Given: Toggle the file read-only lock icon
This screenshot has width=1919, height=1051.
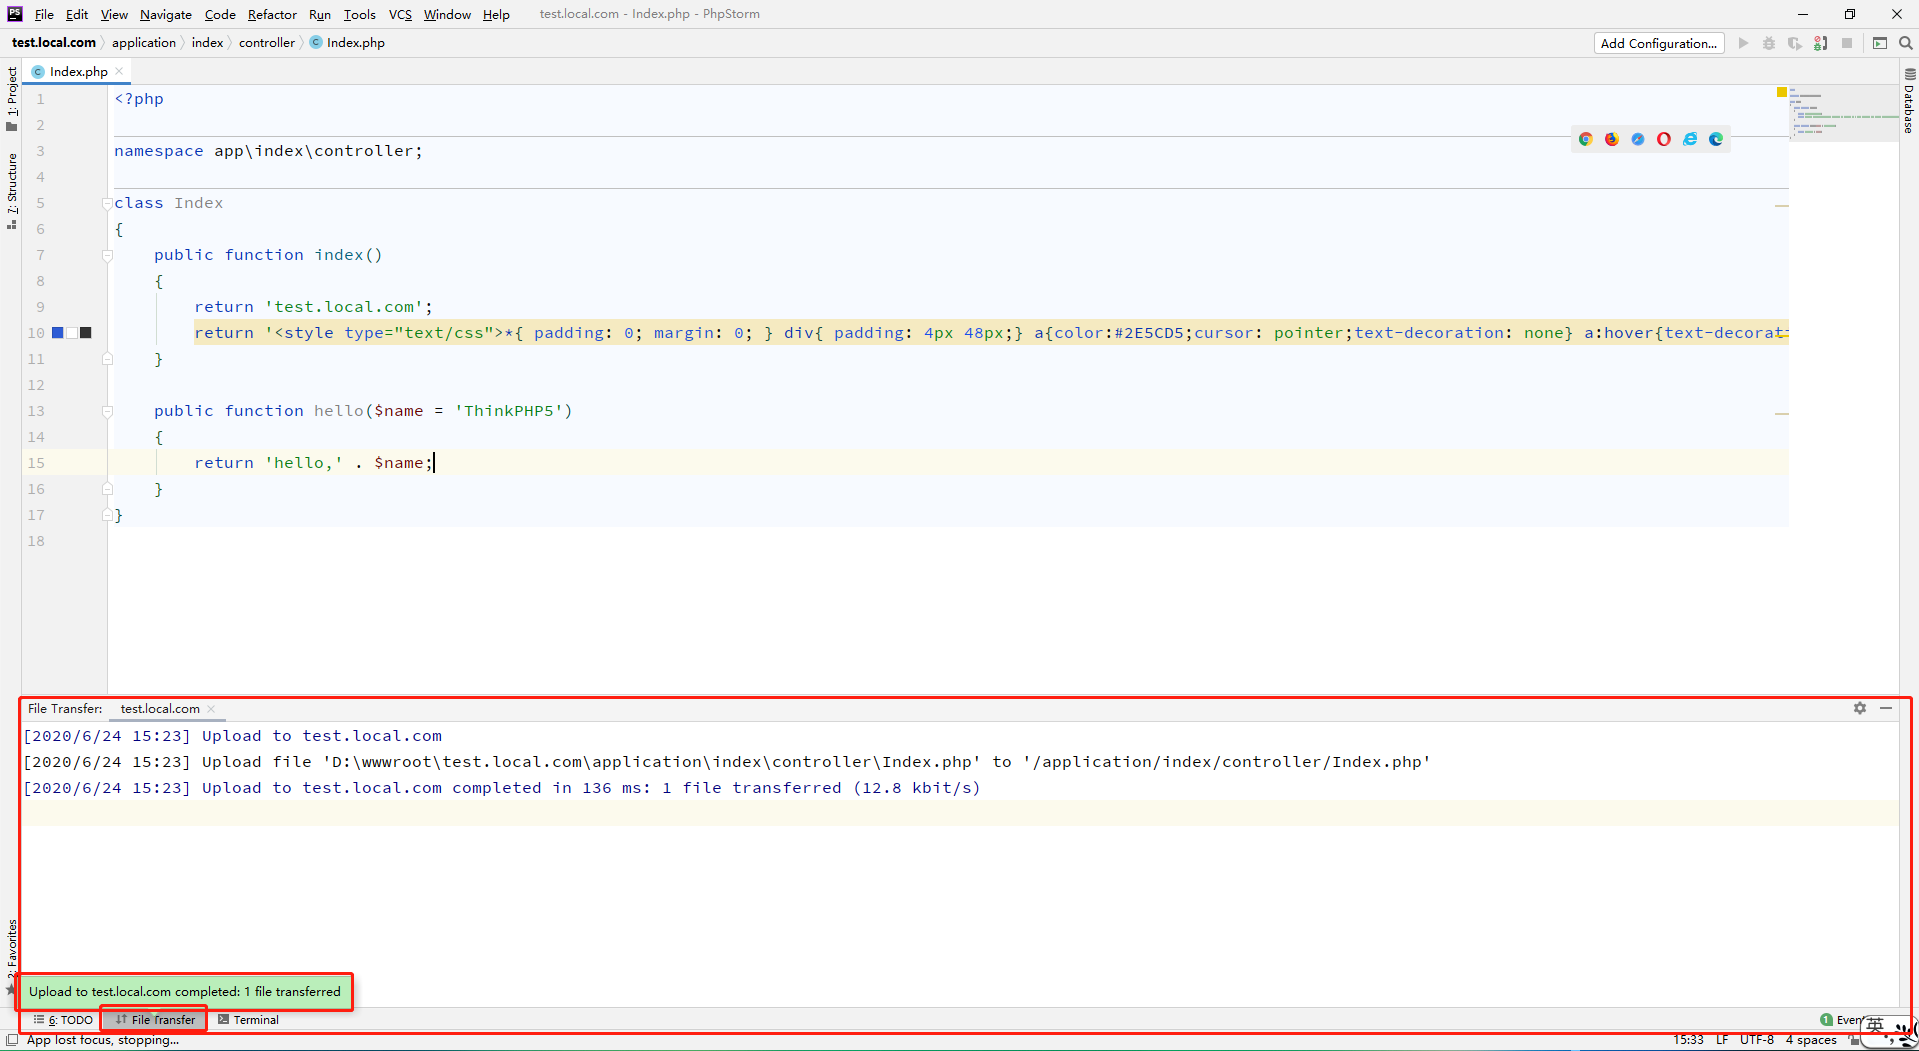Looking at the screenshot, I should tap(1853, 1040).
